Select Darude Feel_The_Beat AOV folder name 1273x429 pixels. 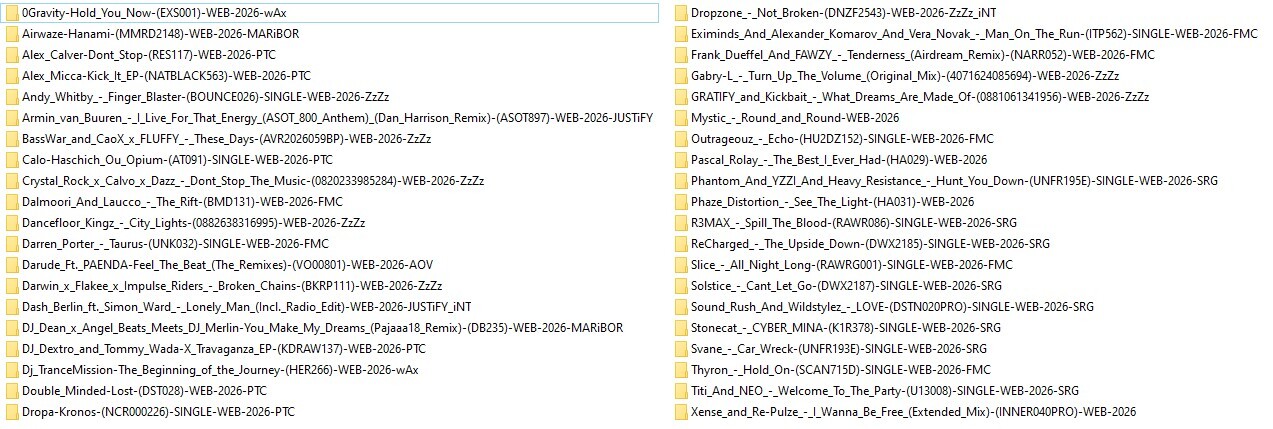pos(227,265)
